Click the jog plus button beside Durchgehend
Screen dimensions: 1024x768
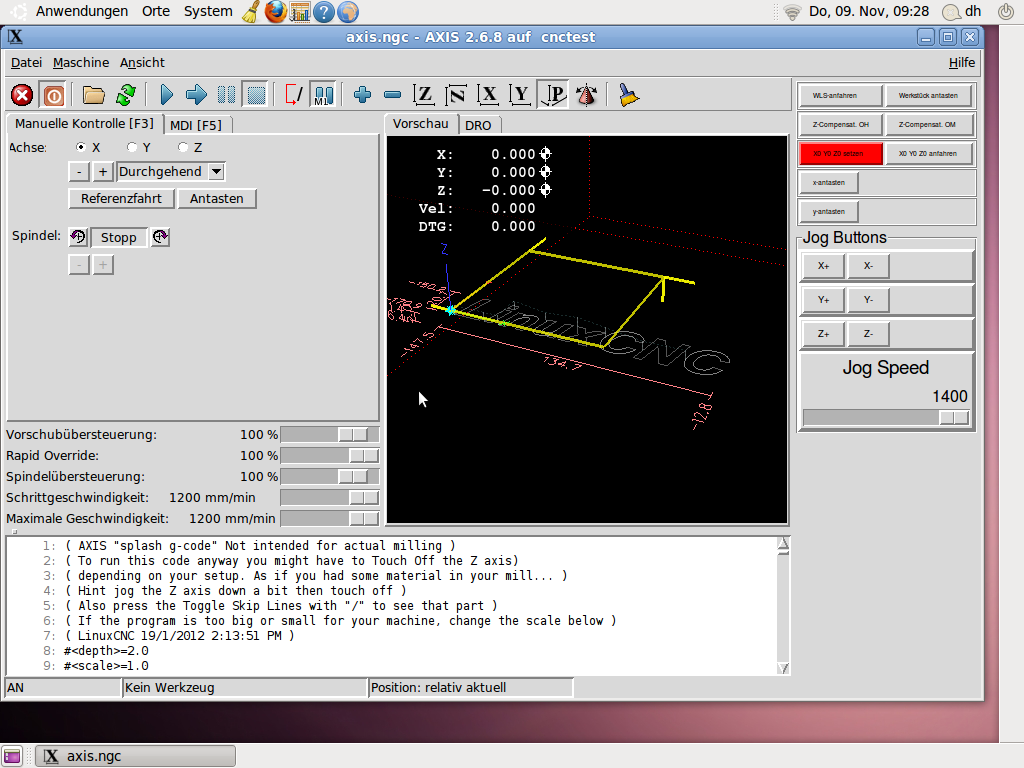click(x=103, y=172)
